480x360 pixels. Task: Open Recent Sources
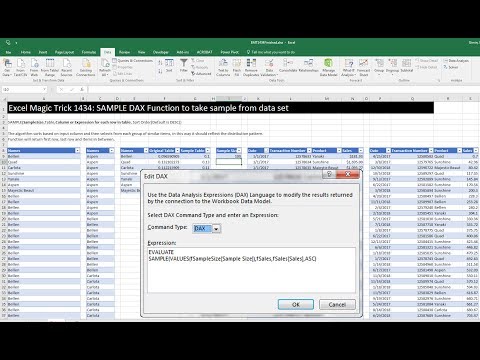[67, 67]
